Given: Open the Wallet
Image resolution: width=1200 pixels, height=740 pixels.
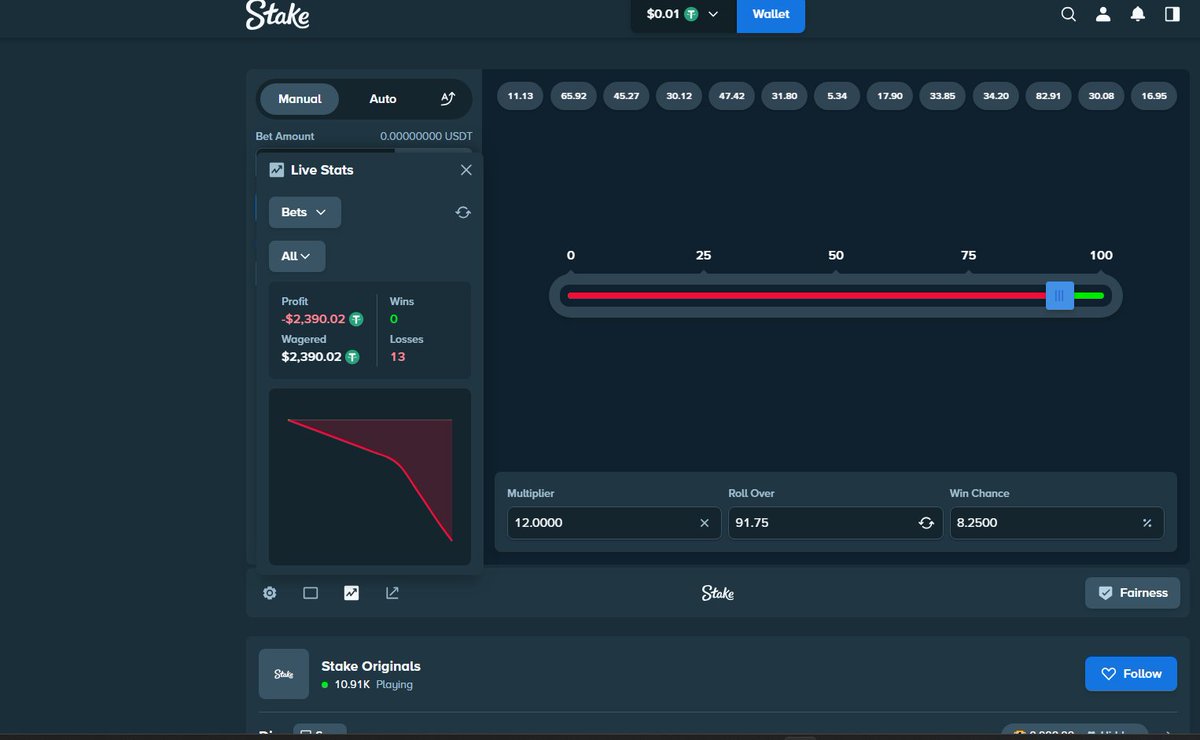Looking at the screenshot, I should [771, 14].
